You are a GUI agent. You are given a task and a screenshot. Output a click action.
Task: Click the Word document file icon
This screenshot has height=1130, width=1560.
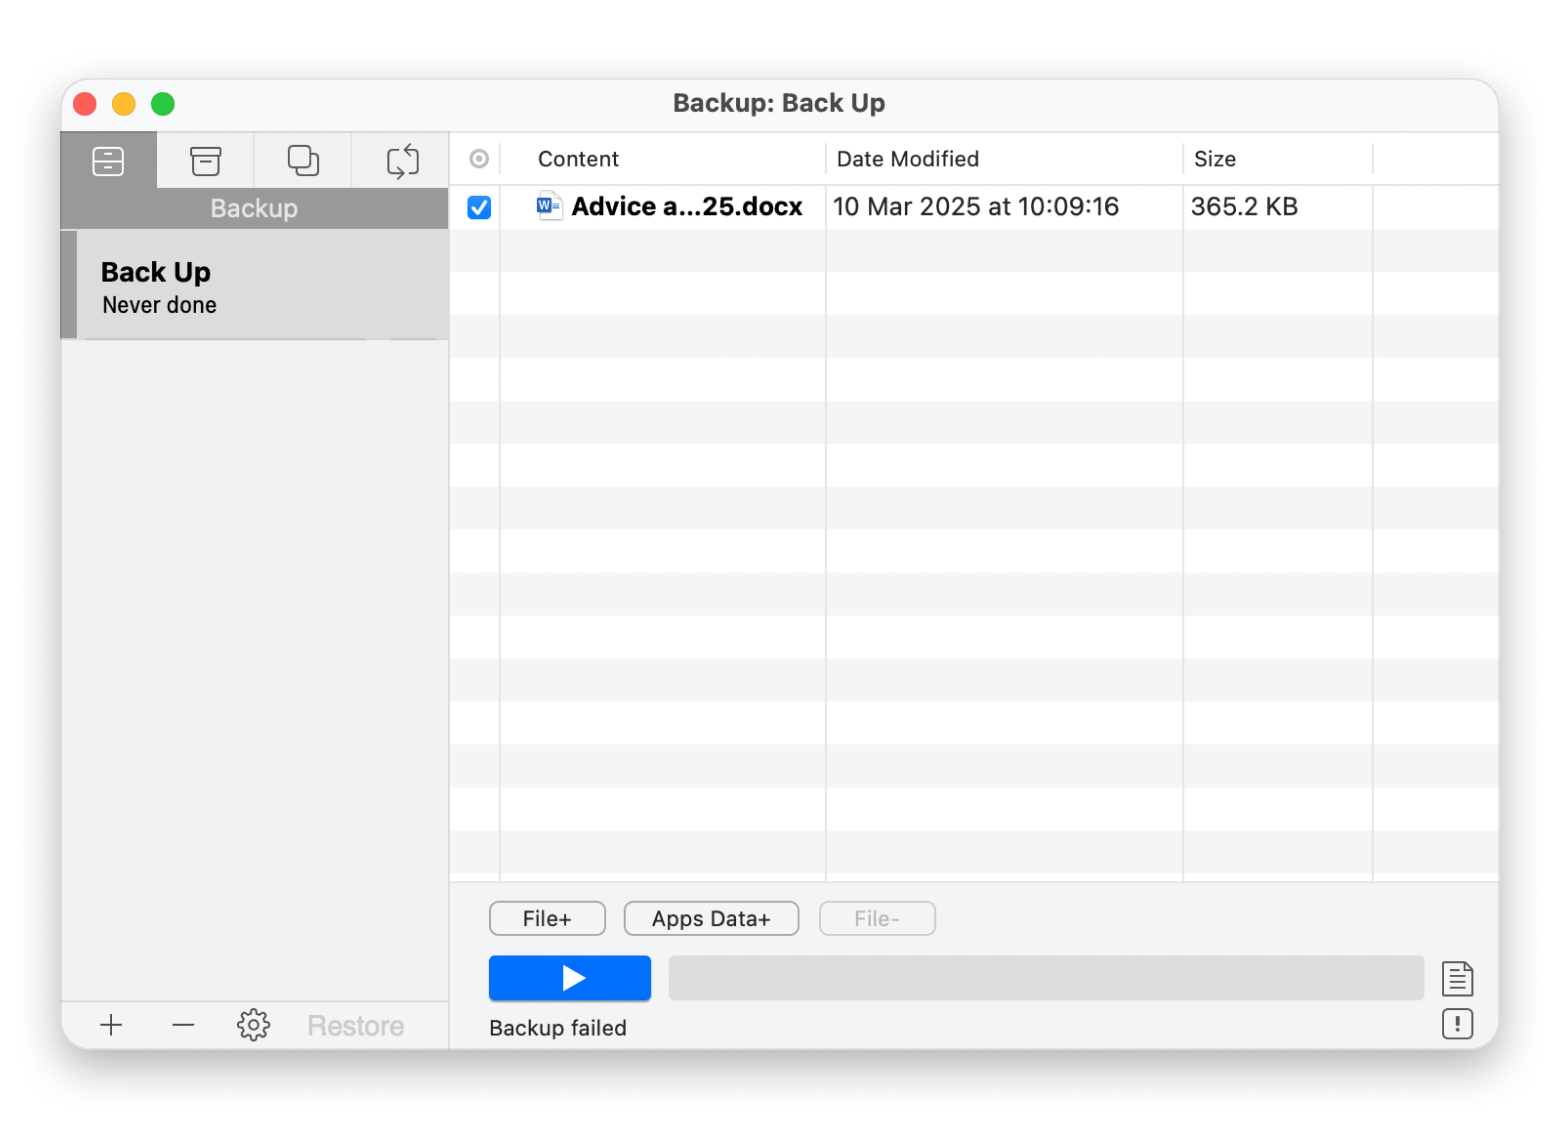pyautogui.click(x=549, y=206)
